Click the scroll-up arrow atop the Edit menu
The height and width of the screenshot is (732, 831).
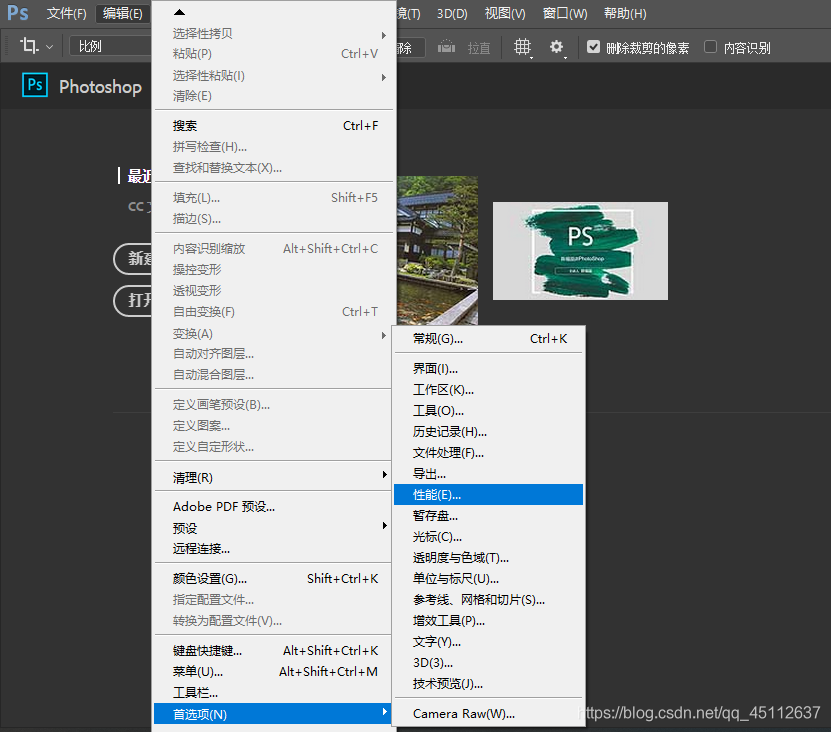(x=180, y=12)
